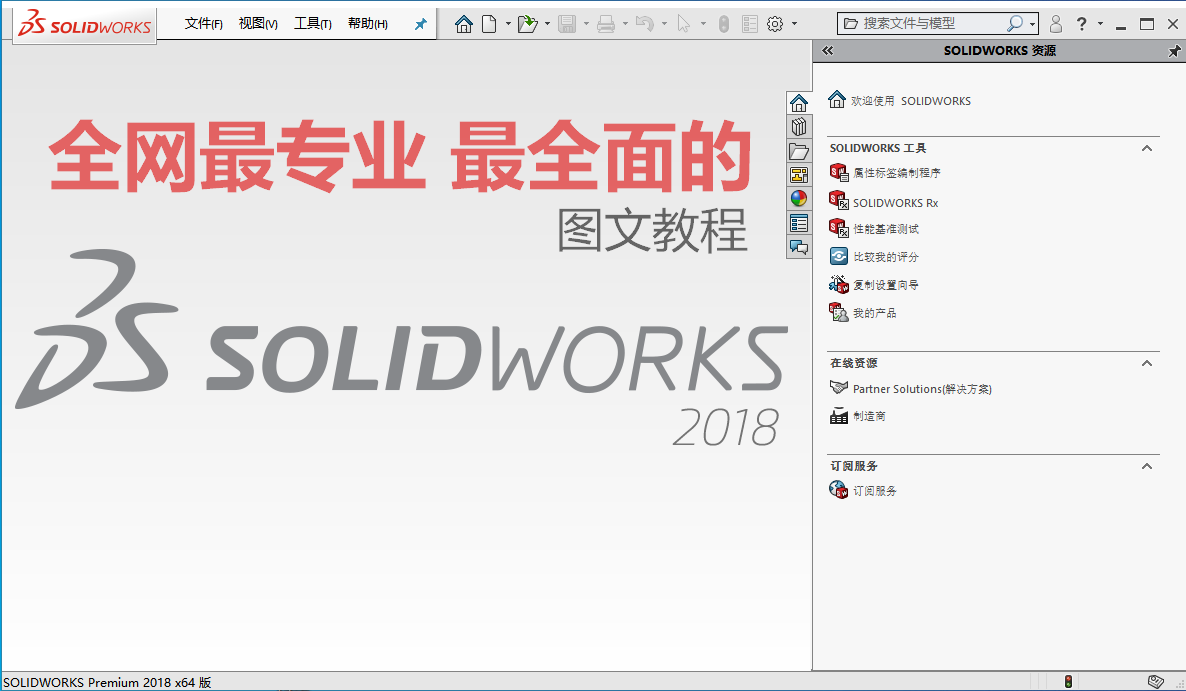Viewport: 1186px width, 691px height.
Task: Click the File Properties toolbar icon
Action: [x=750, y=24]
